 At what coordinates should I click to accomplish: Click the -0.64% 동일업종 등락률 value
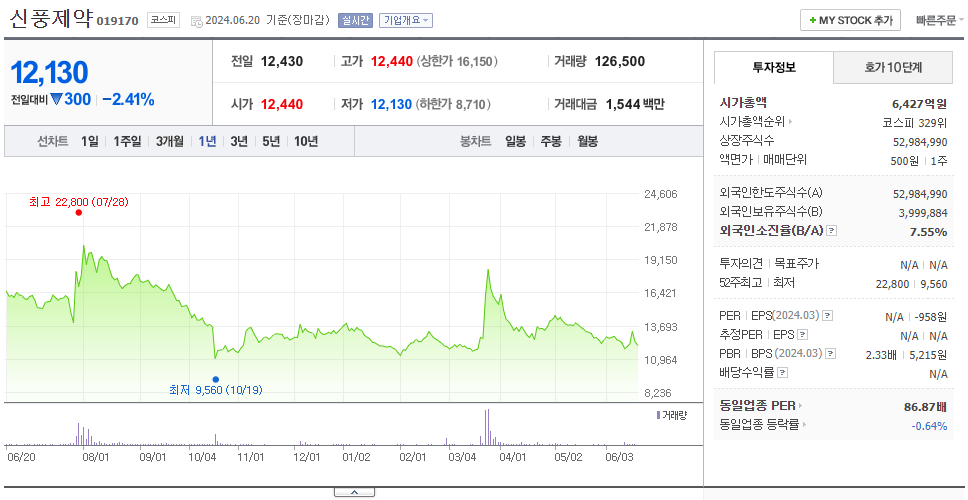(x=929, y=425)
